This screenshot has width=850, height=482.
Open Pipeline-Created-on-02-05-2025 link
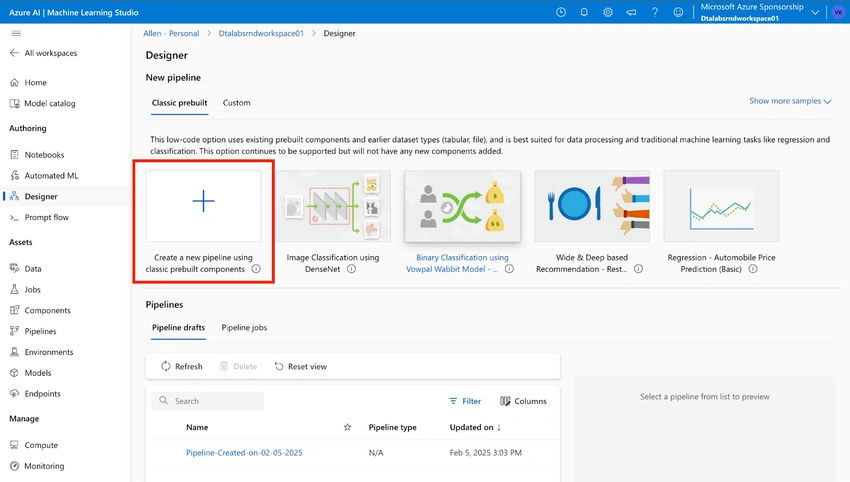coord(244,453)
